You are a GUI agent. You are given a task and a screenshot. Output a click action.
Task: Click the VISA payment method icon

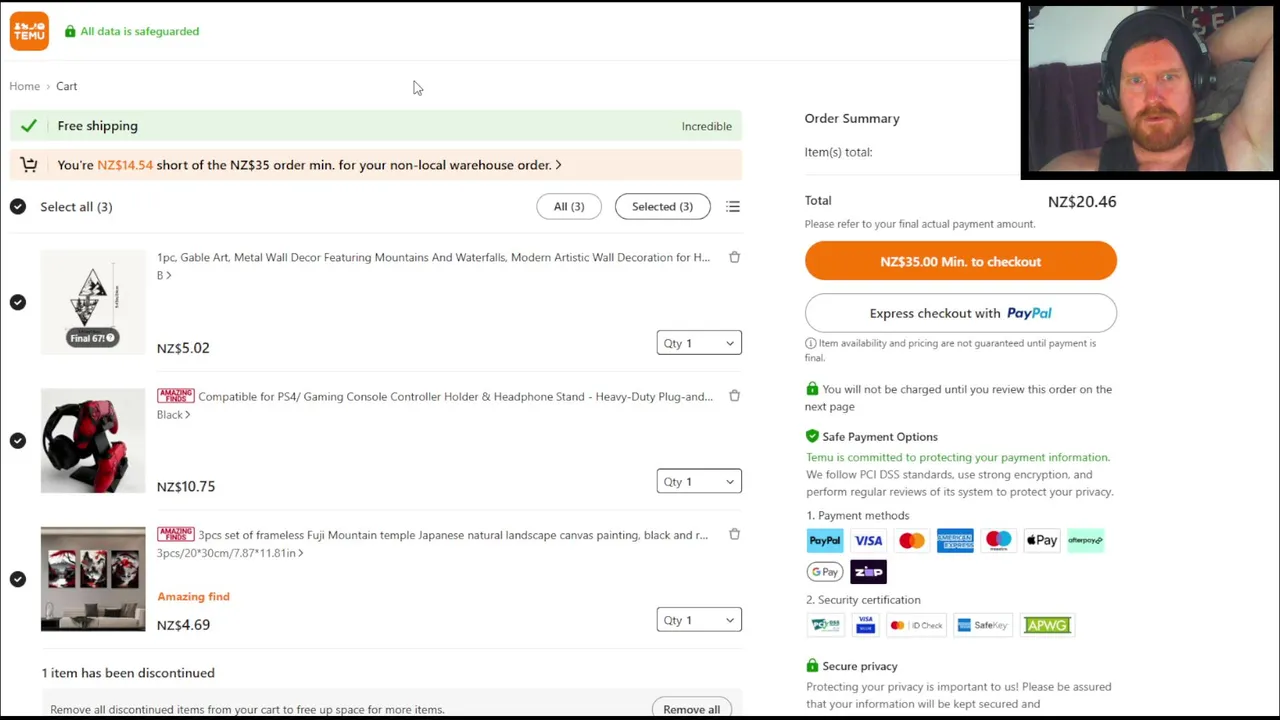pyautogui.click(x=868, y=541)
